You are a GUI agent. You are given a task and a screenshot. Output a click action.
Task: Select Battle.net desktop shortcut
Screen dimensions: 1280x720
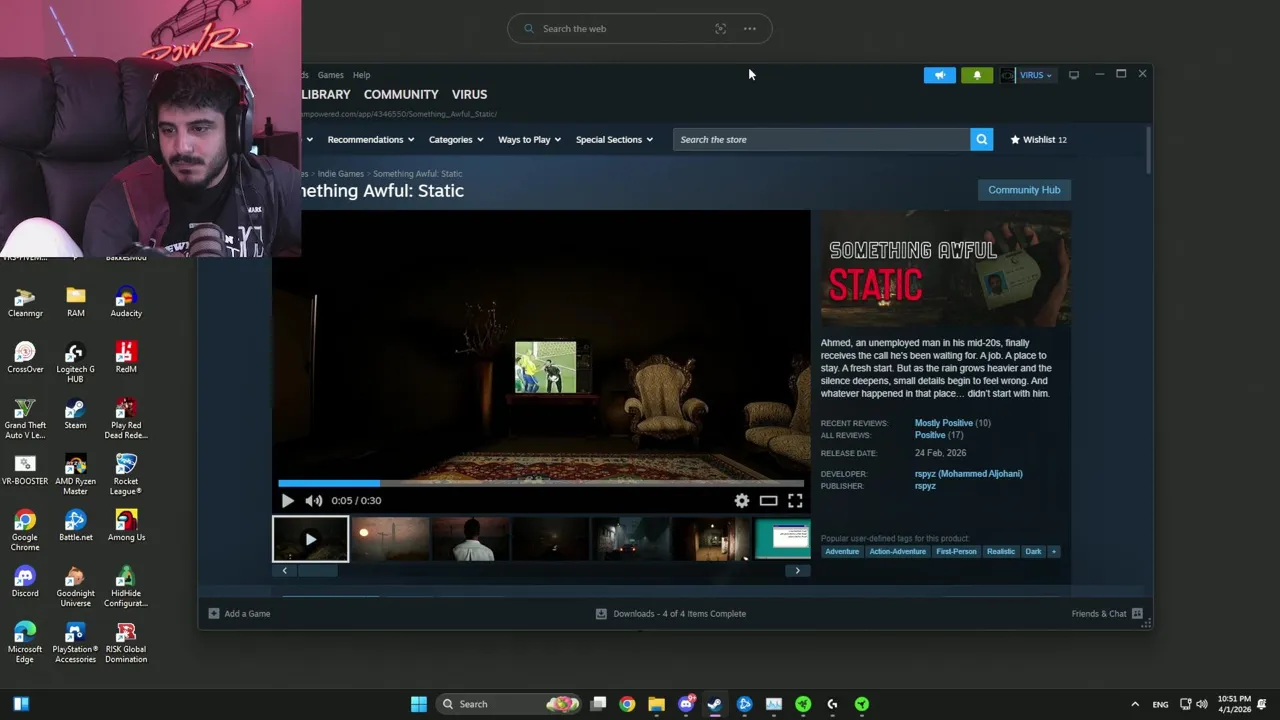pos(76,526)
